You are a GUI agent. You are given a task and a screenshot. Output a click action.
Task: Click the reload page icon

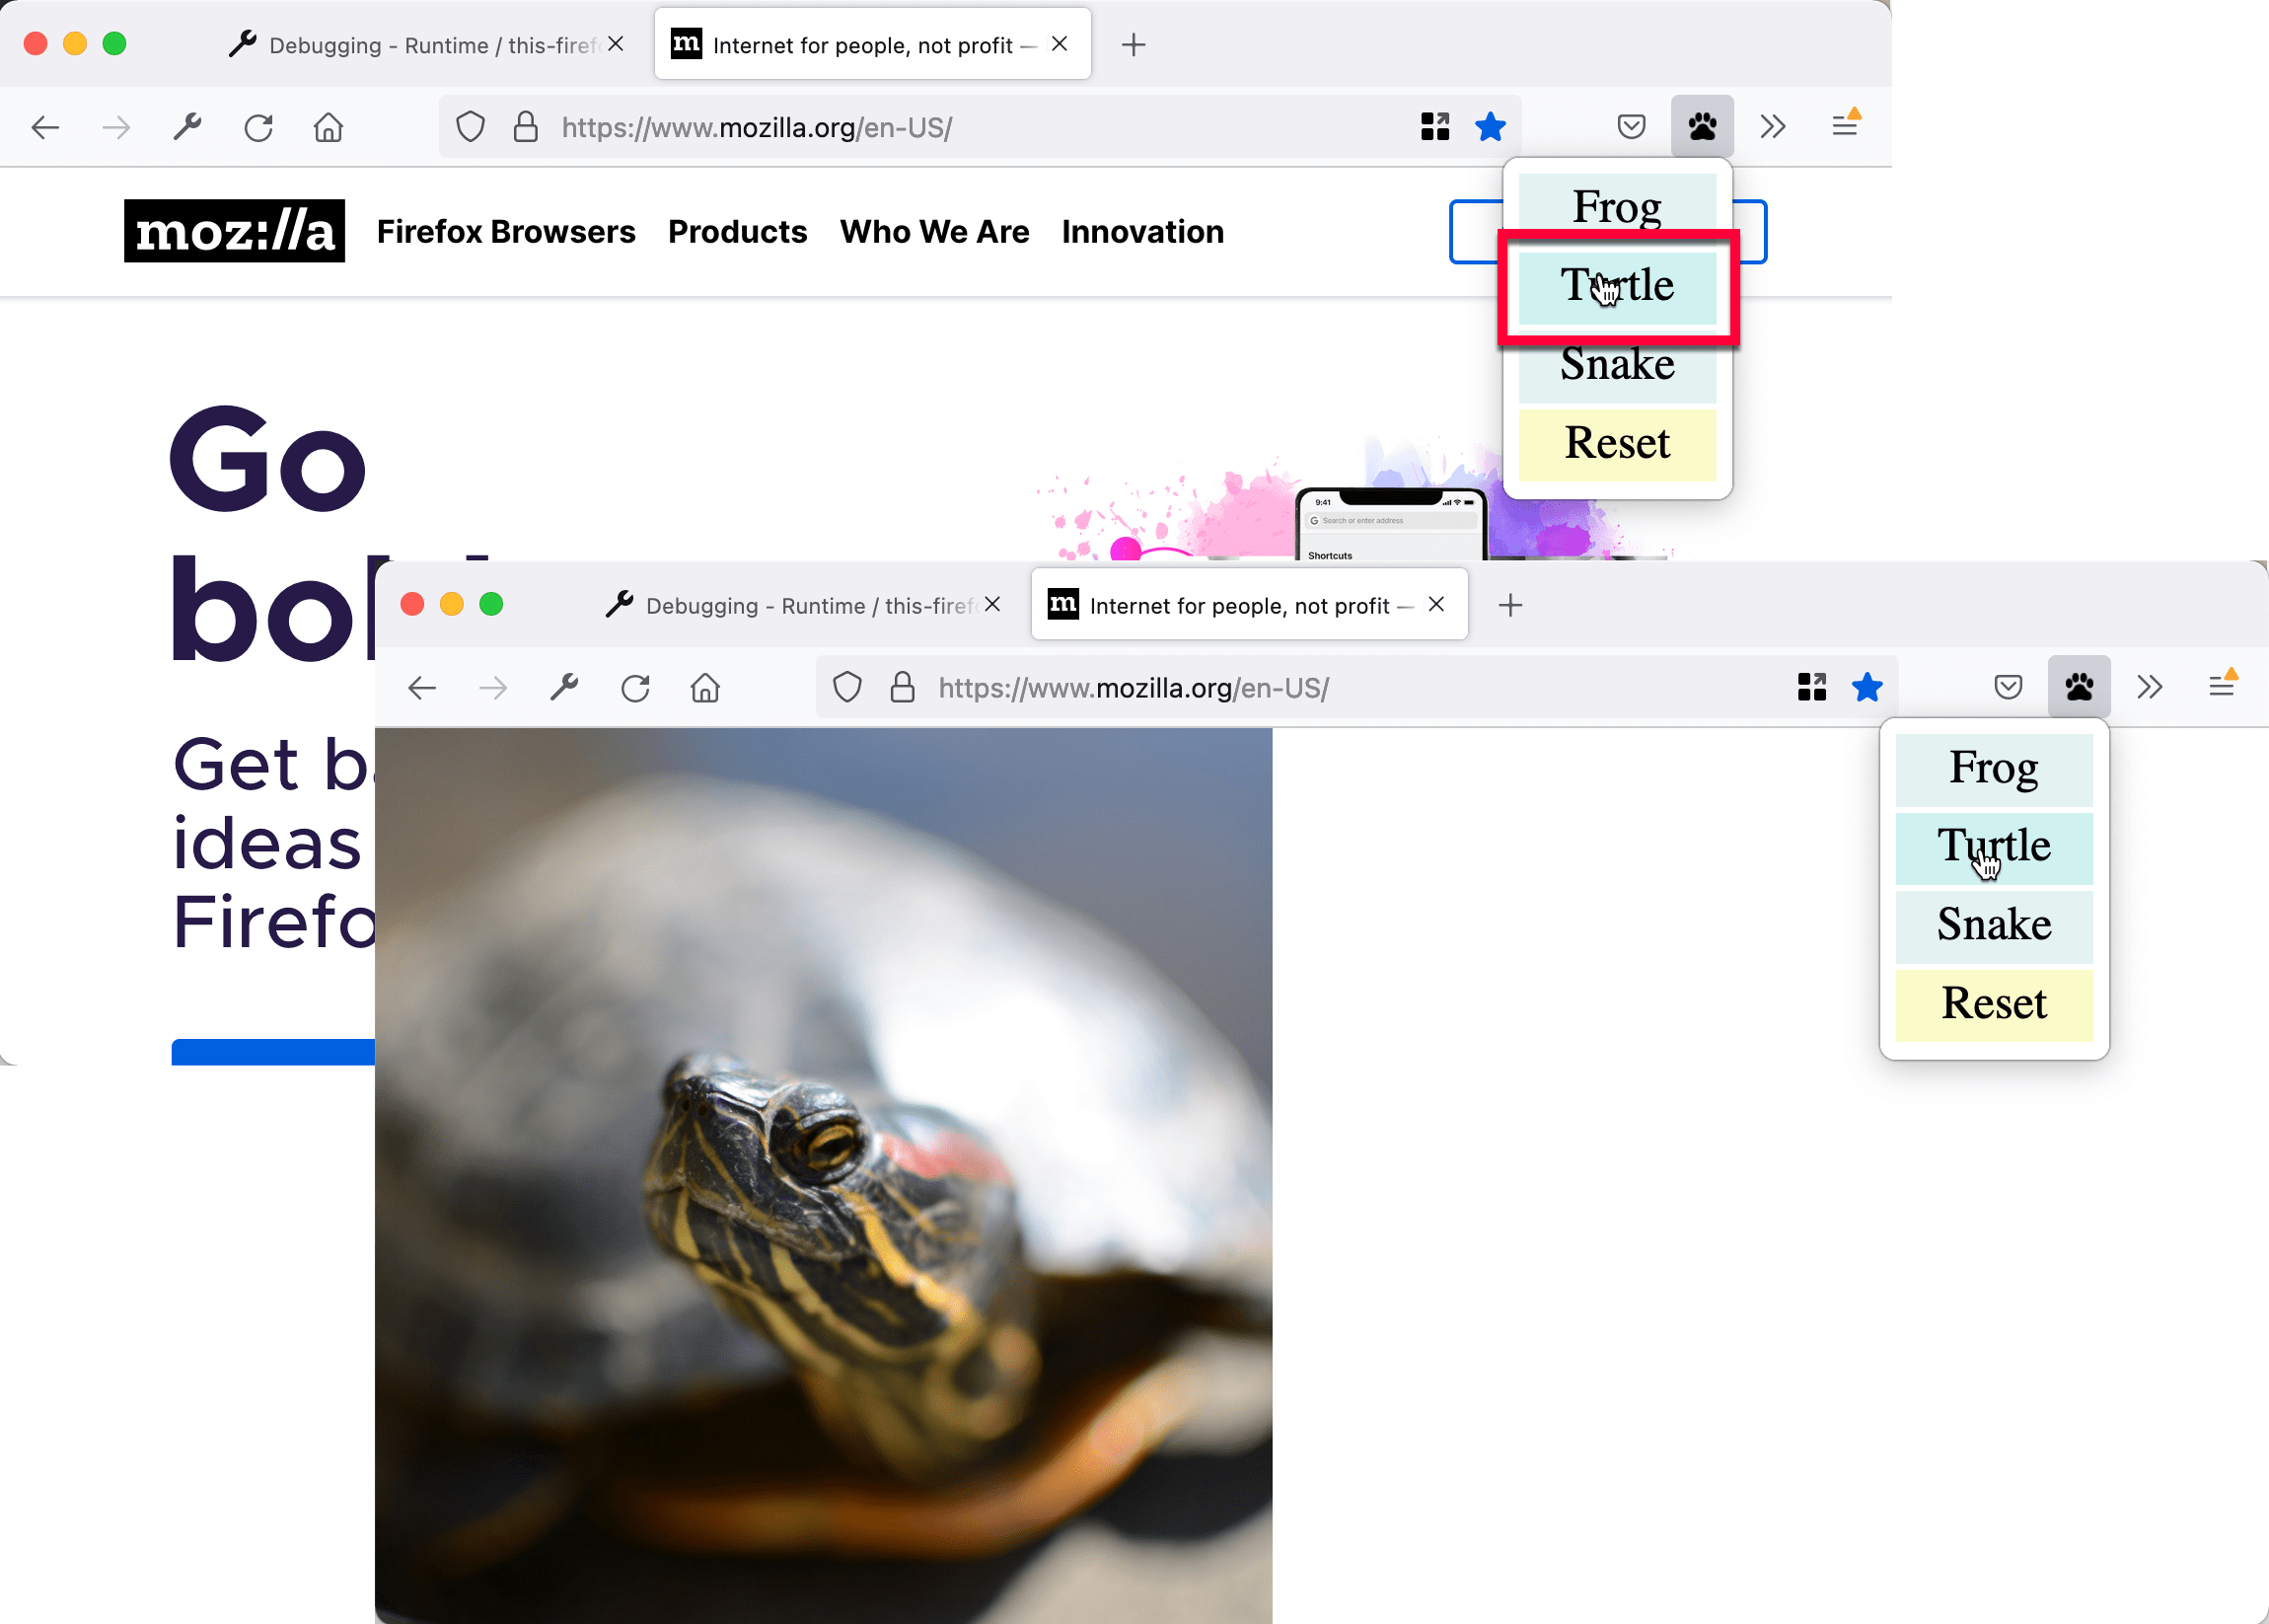point(260,124)
